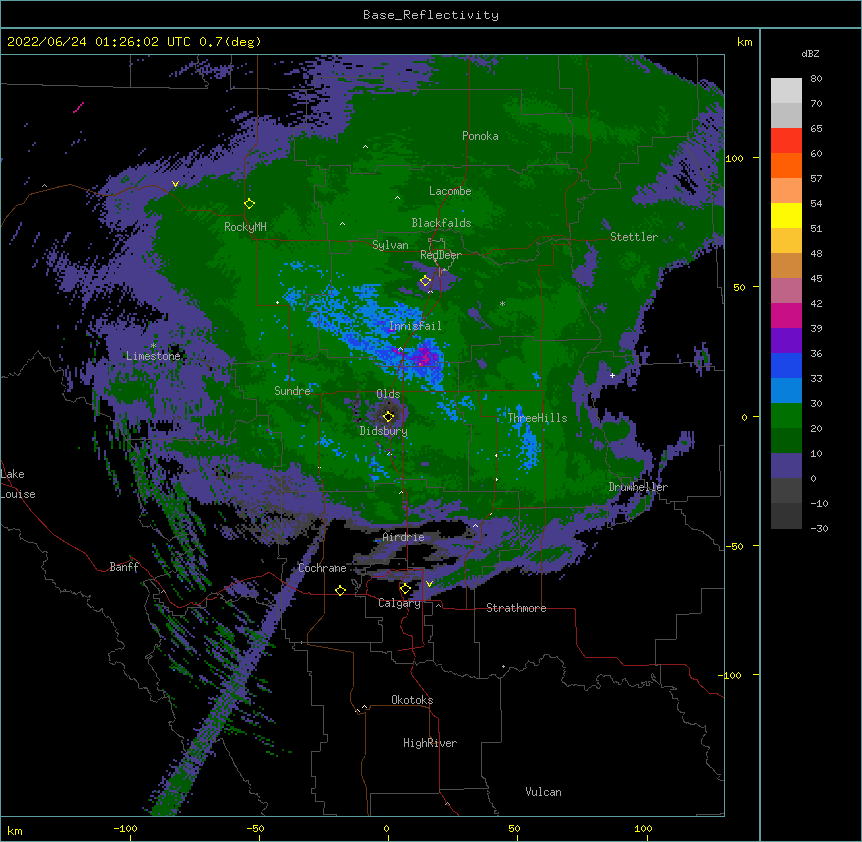Click the Blackfalds town label
Viewport: 862px width, 842px height.
tap(441, 223)
